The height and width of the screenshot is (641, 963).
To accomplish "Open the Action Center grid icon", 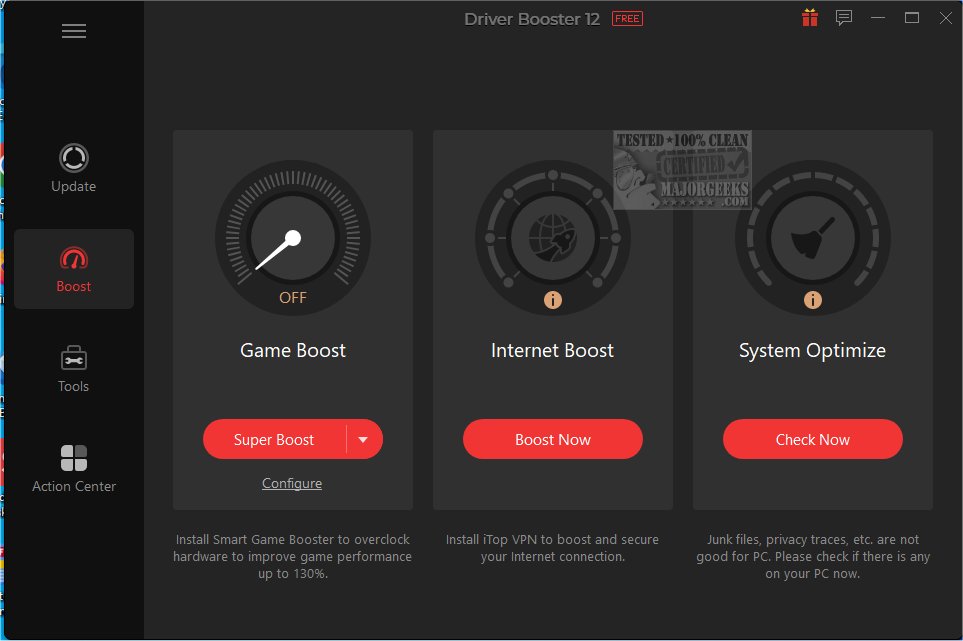I will tap(74, 458).
